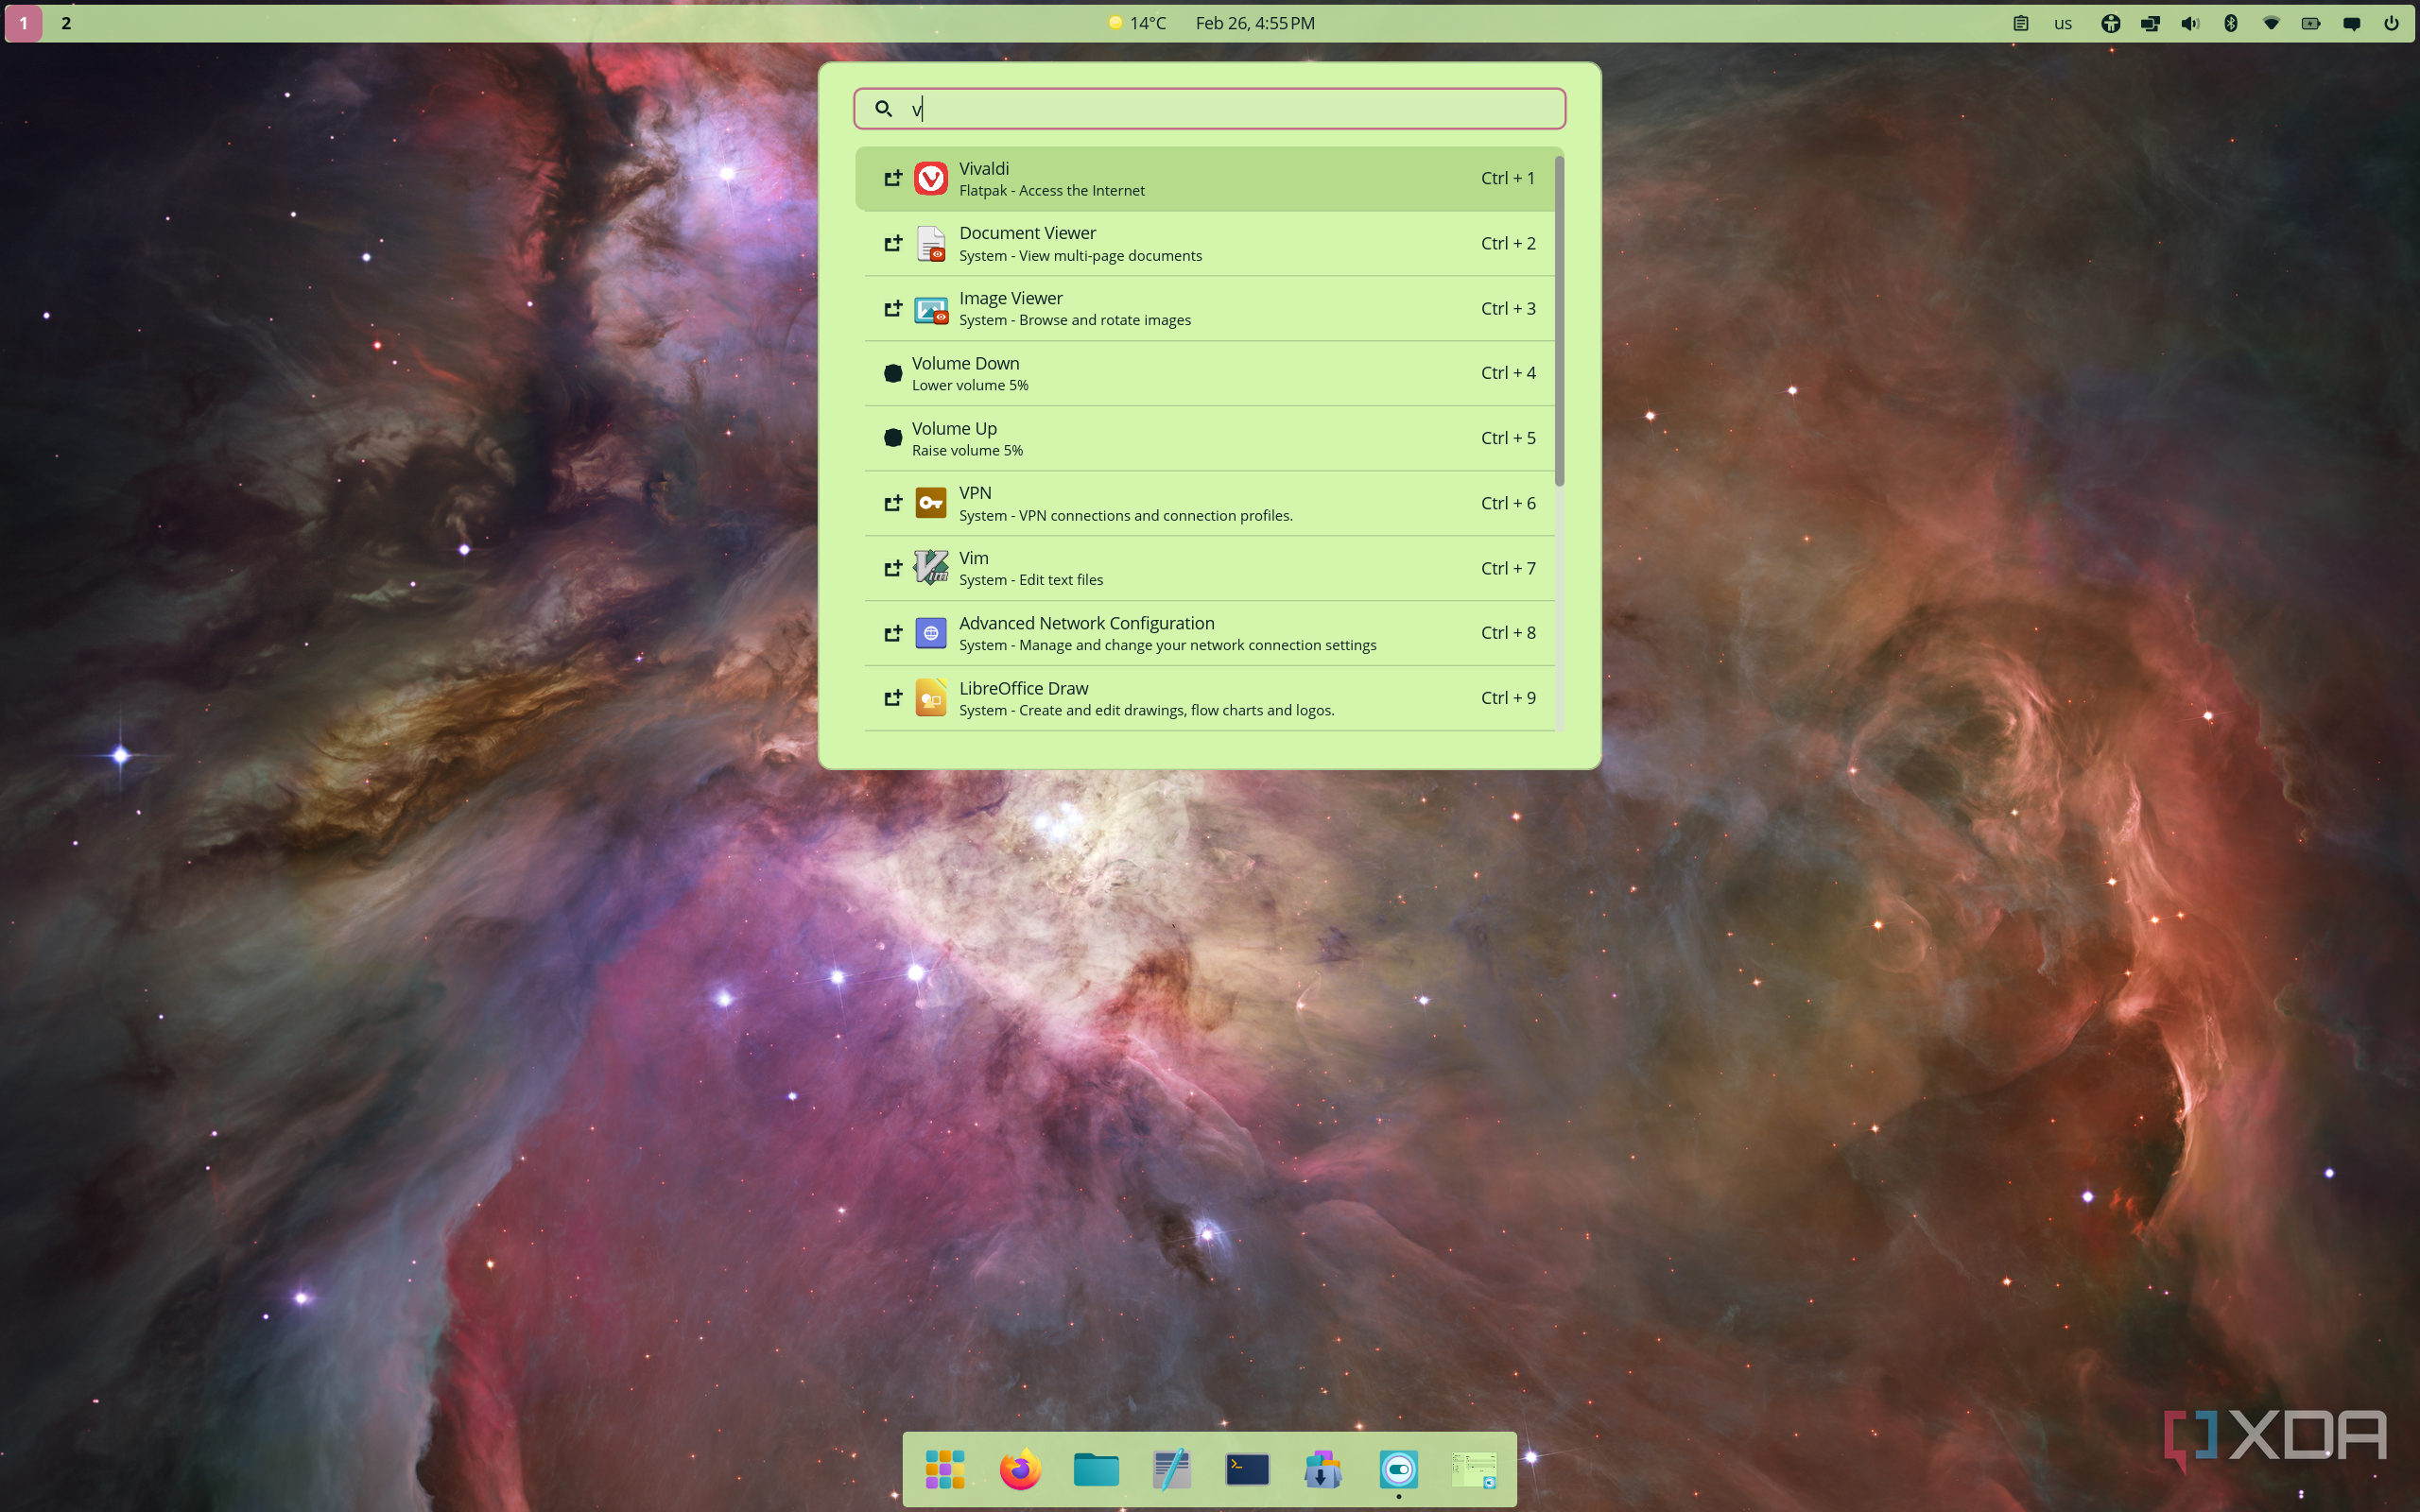Switch to workspace 1
Image resolution: width=2420 pixels, height=1512 pixels.
[24, 23]
